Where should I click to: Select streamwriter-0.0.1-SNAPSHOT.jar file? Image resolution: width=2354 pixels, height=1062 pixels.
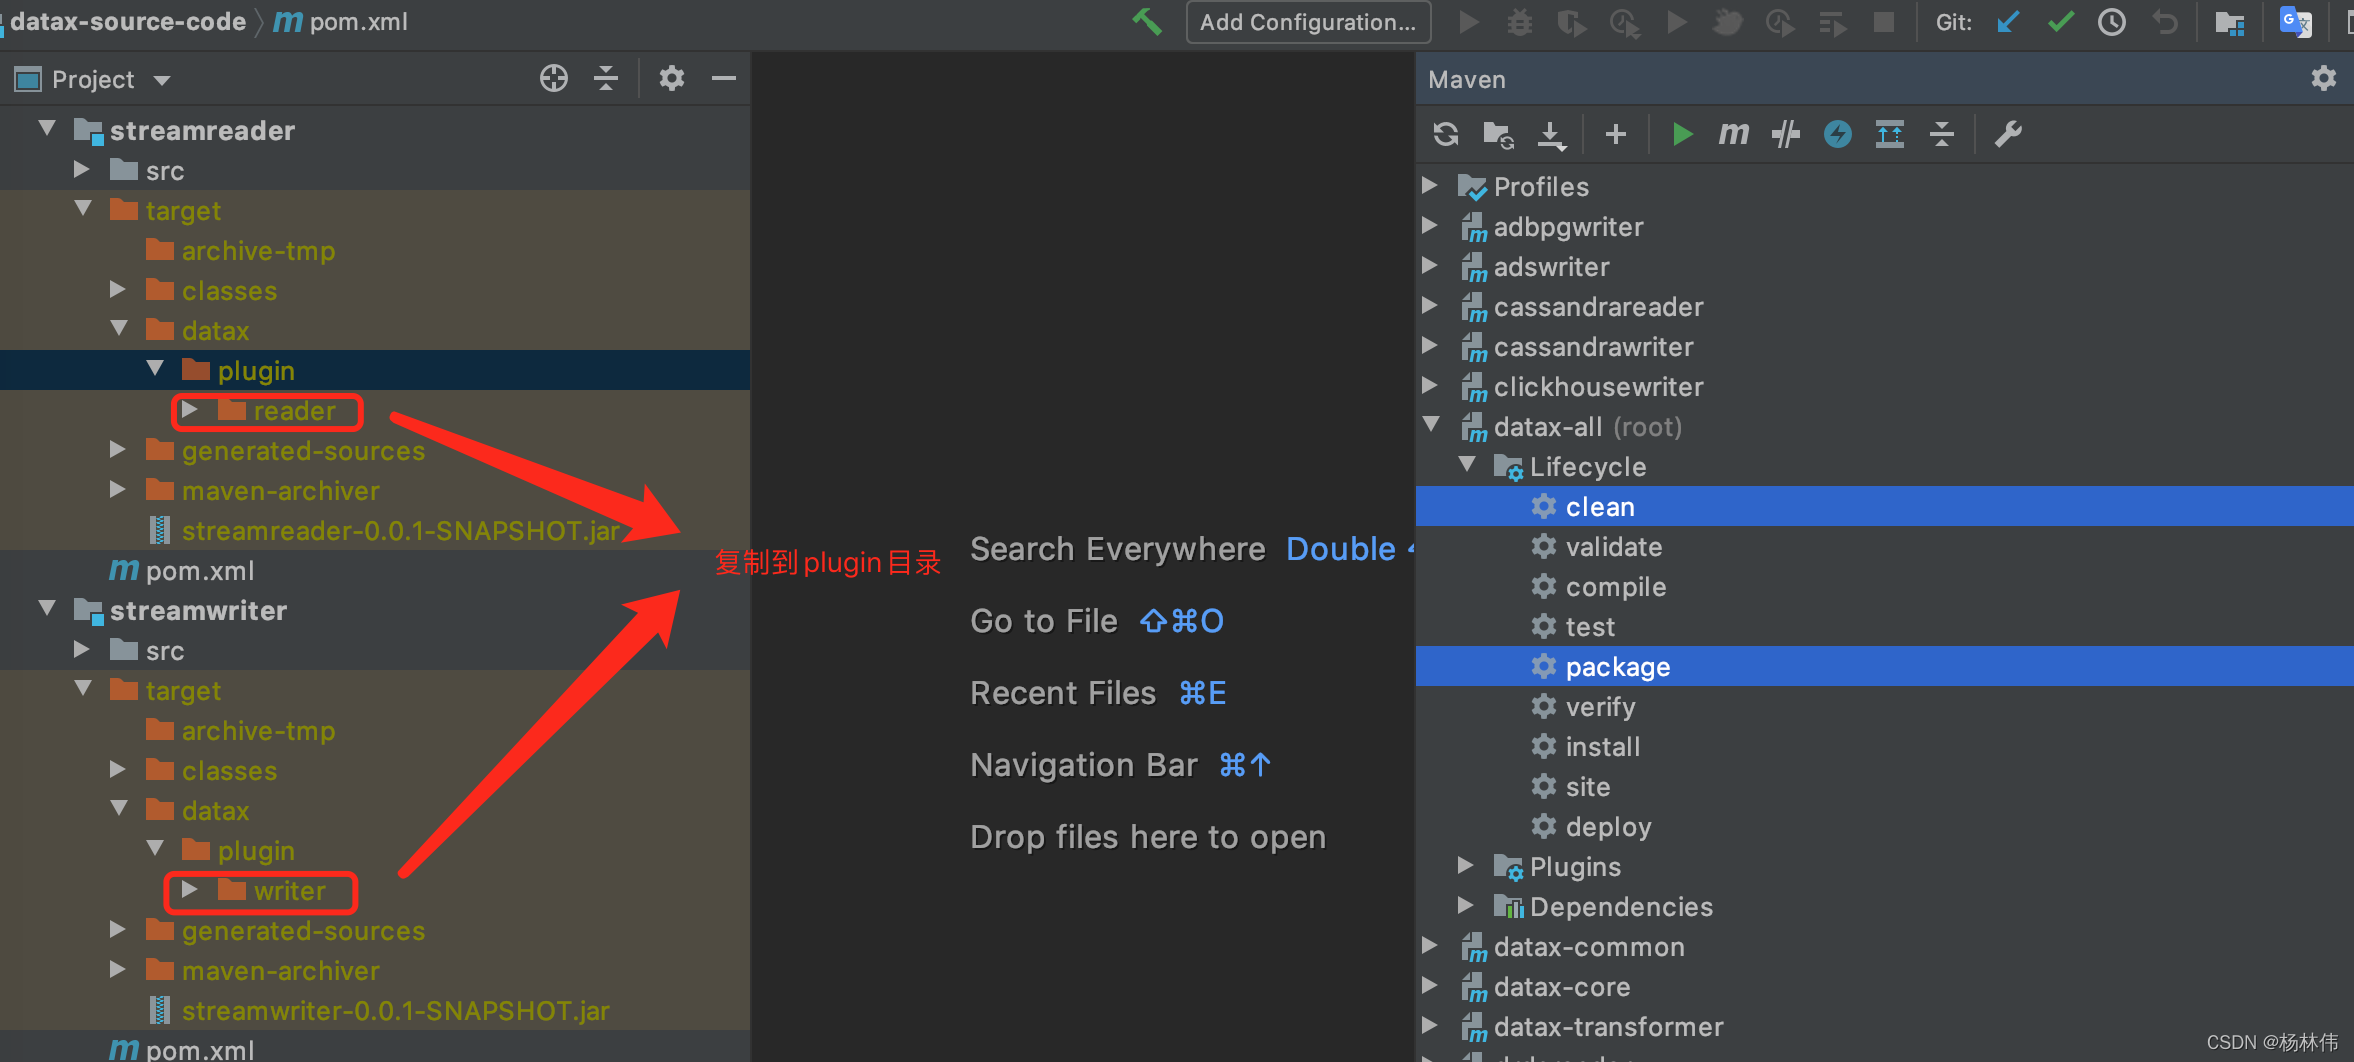(x=375, y=1010)
